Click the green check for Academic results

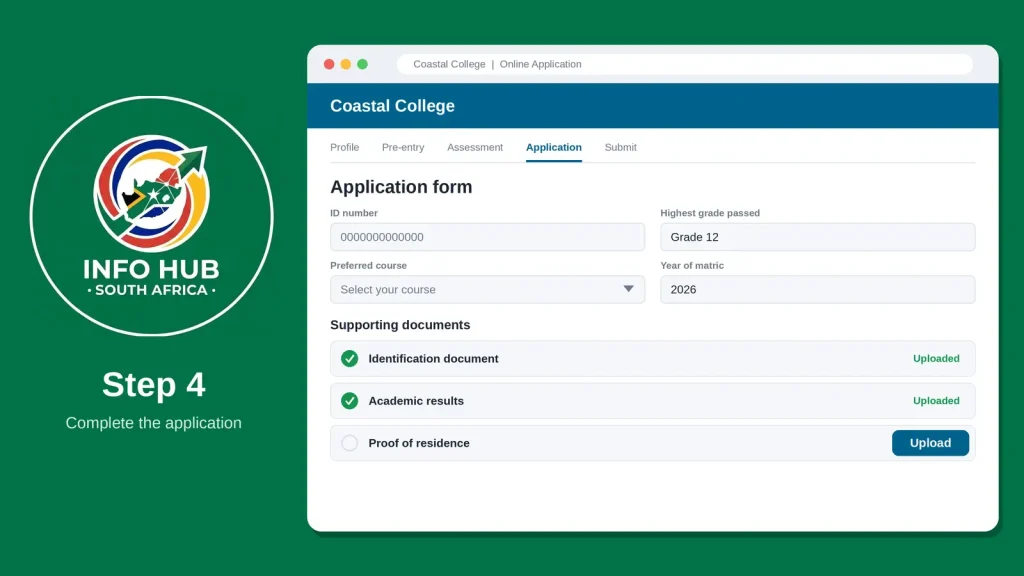coord(349,401)
